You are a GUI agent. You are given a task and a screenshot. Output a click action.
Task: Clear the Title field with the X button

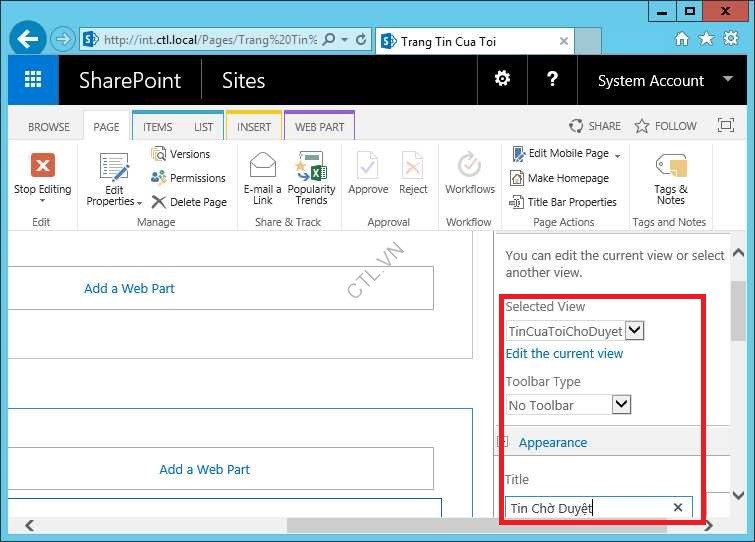tap(678, 508)
